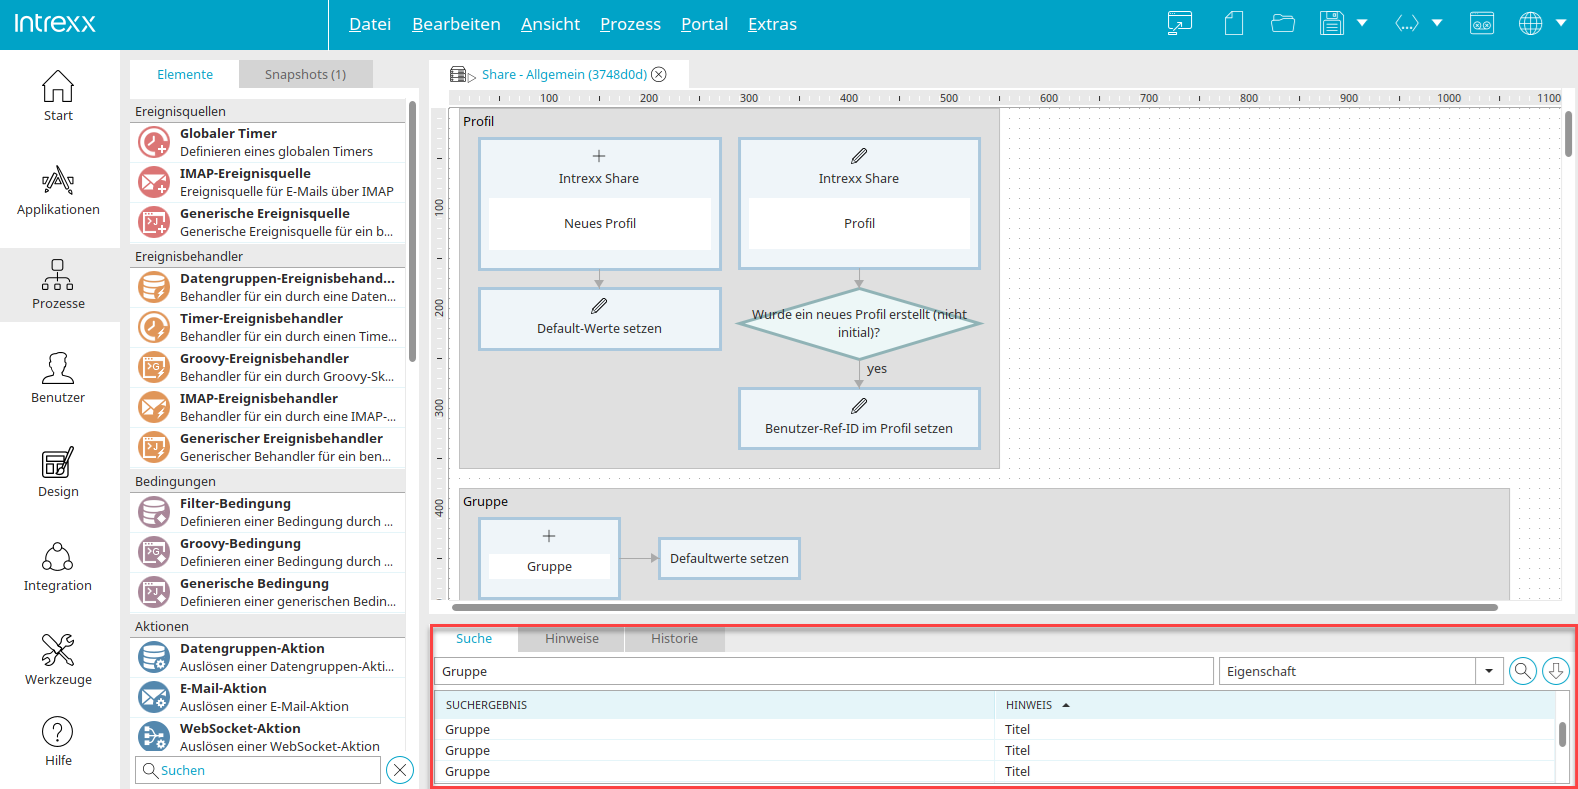Toggle sort arrow on HINWEIS column
Screen dimensions: 1578x789
click(x=1066, y=705)
